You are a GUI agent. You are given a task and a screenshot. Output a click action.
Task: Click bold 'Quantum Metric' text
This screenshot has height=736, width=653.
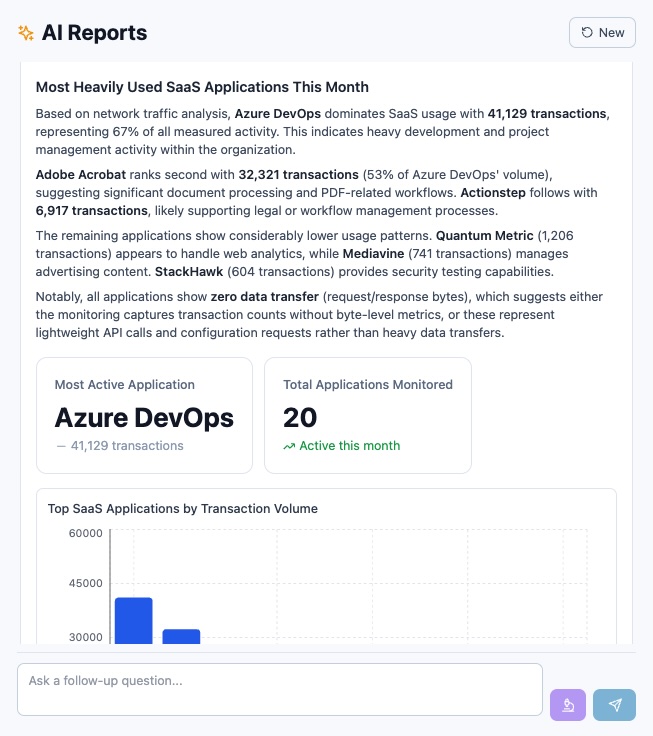pyautogui.click(x=484, y=236)
